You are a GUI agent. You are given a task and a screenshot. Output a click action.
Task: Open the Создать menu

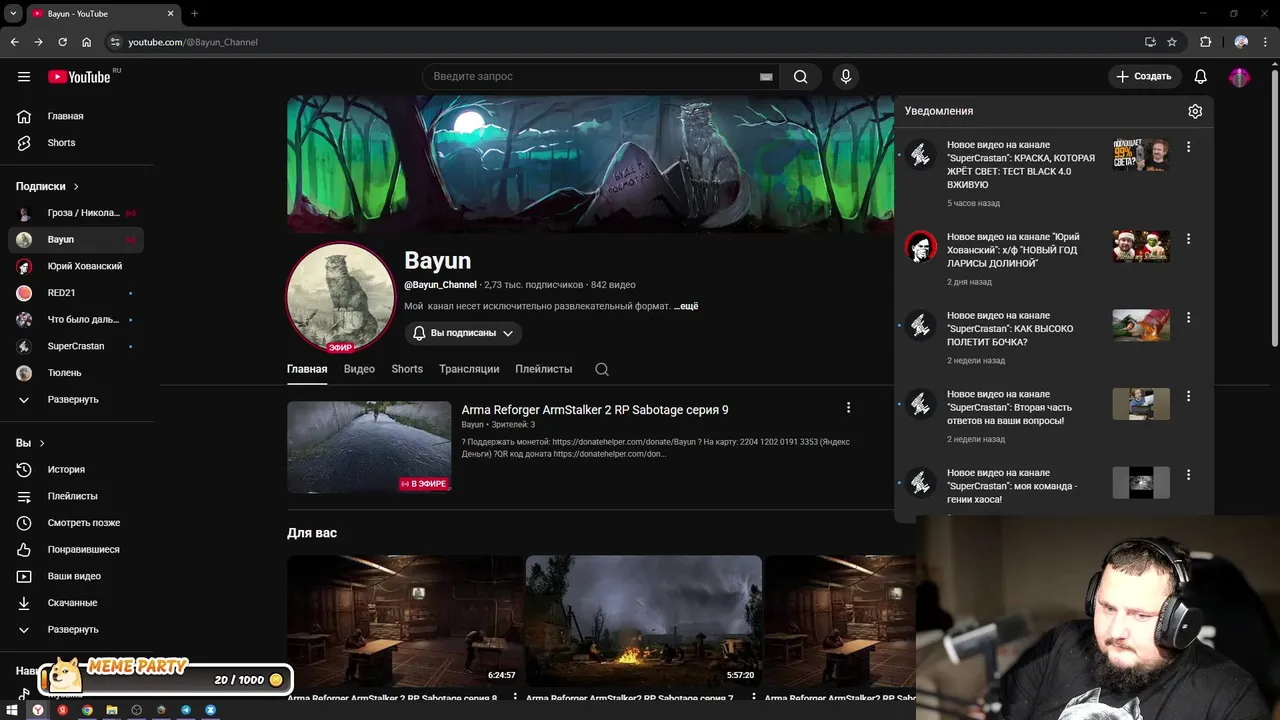pos(1144,77)
